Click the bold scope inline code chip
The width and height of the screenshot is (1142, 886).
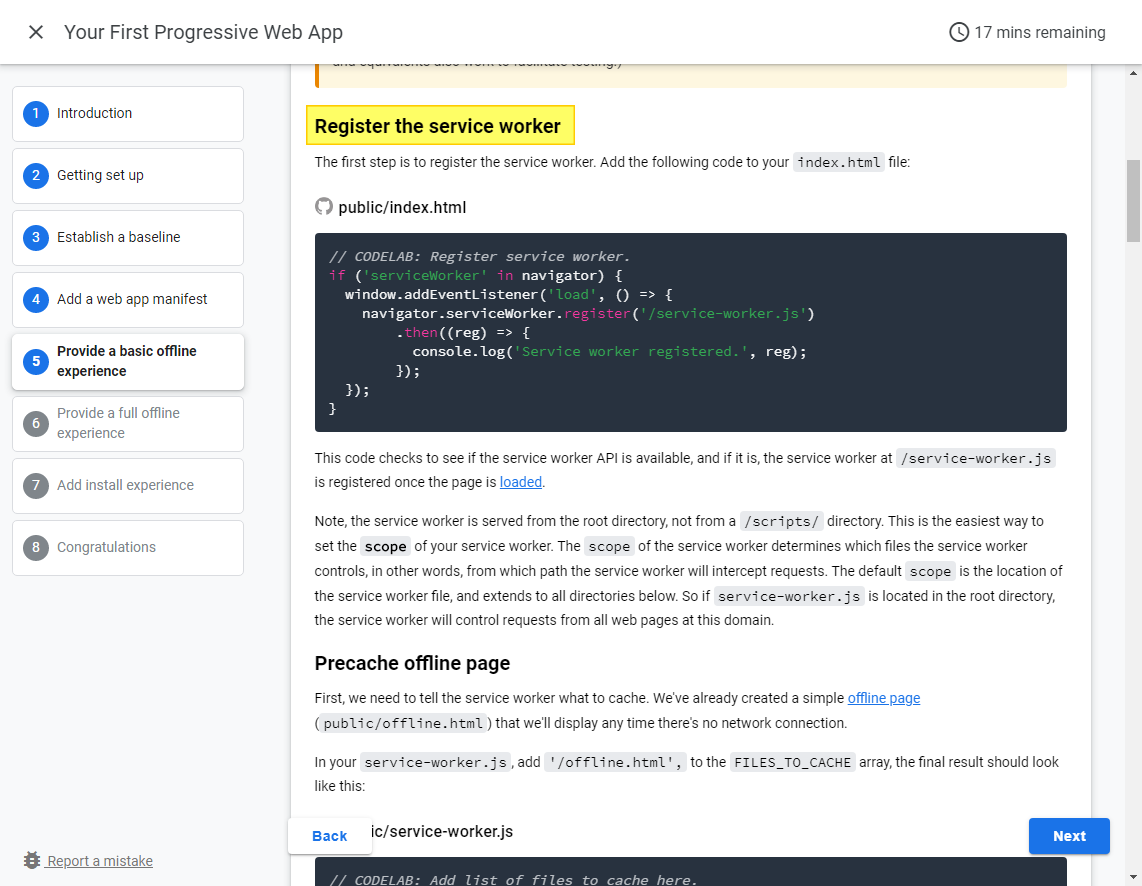coord(385,546)
